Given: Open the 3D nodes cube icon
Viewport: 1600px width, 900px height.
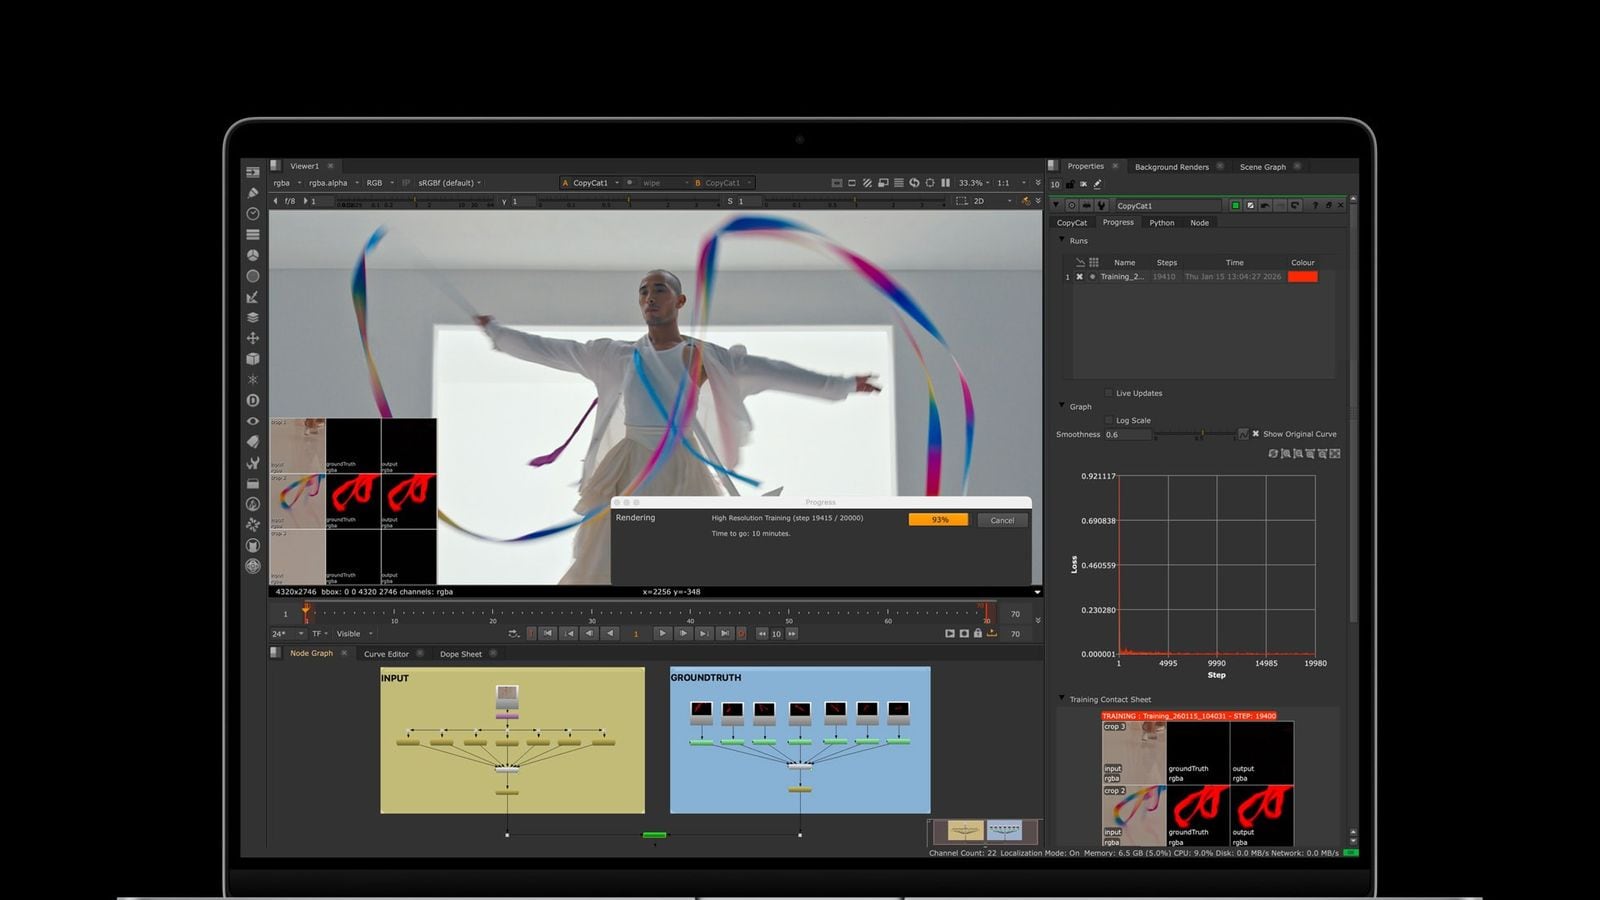Looking at the screenshot, I should pos(253,358).
